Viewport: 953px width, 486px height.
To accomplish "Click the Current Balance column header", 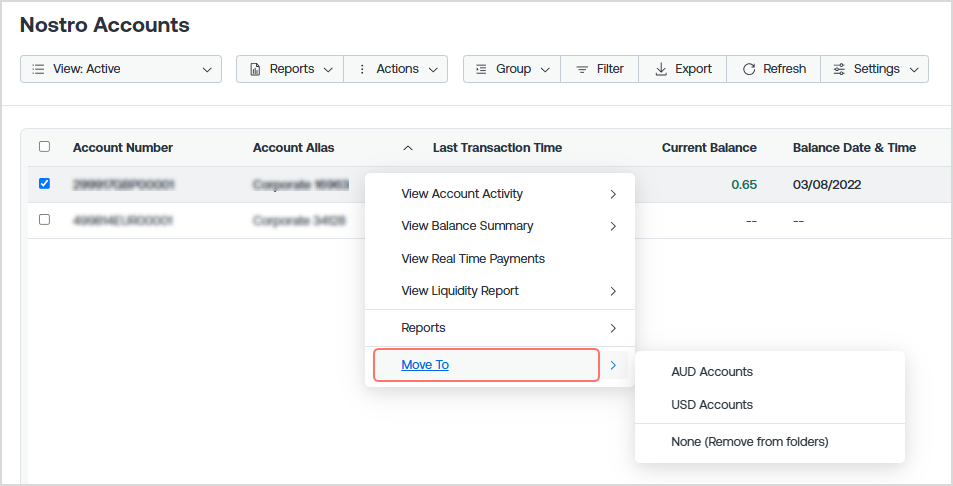I will (709, 148).
